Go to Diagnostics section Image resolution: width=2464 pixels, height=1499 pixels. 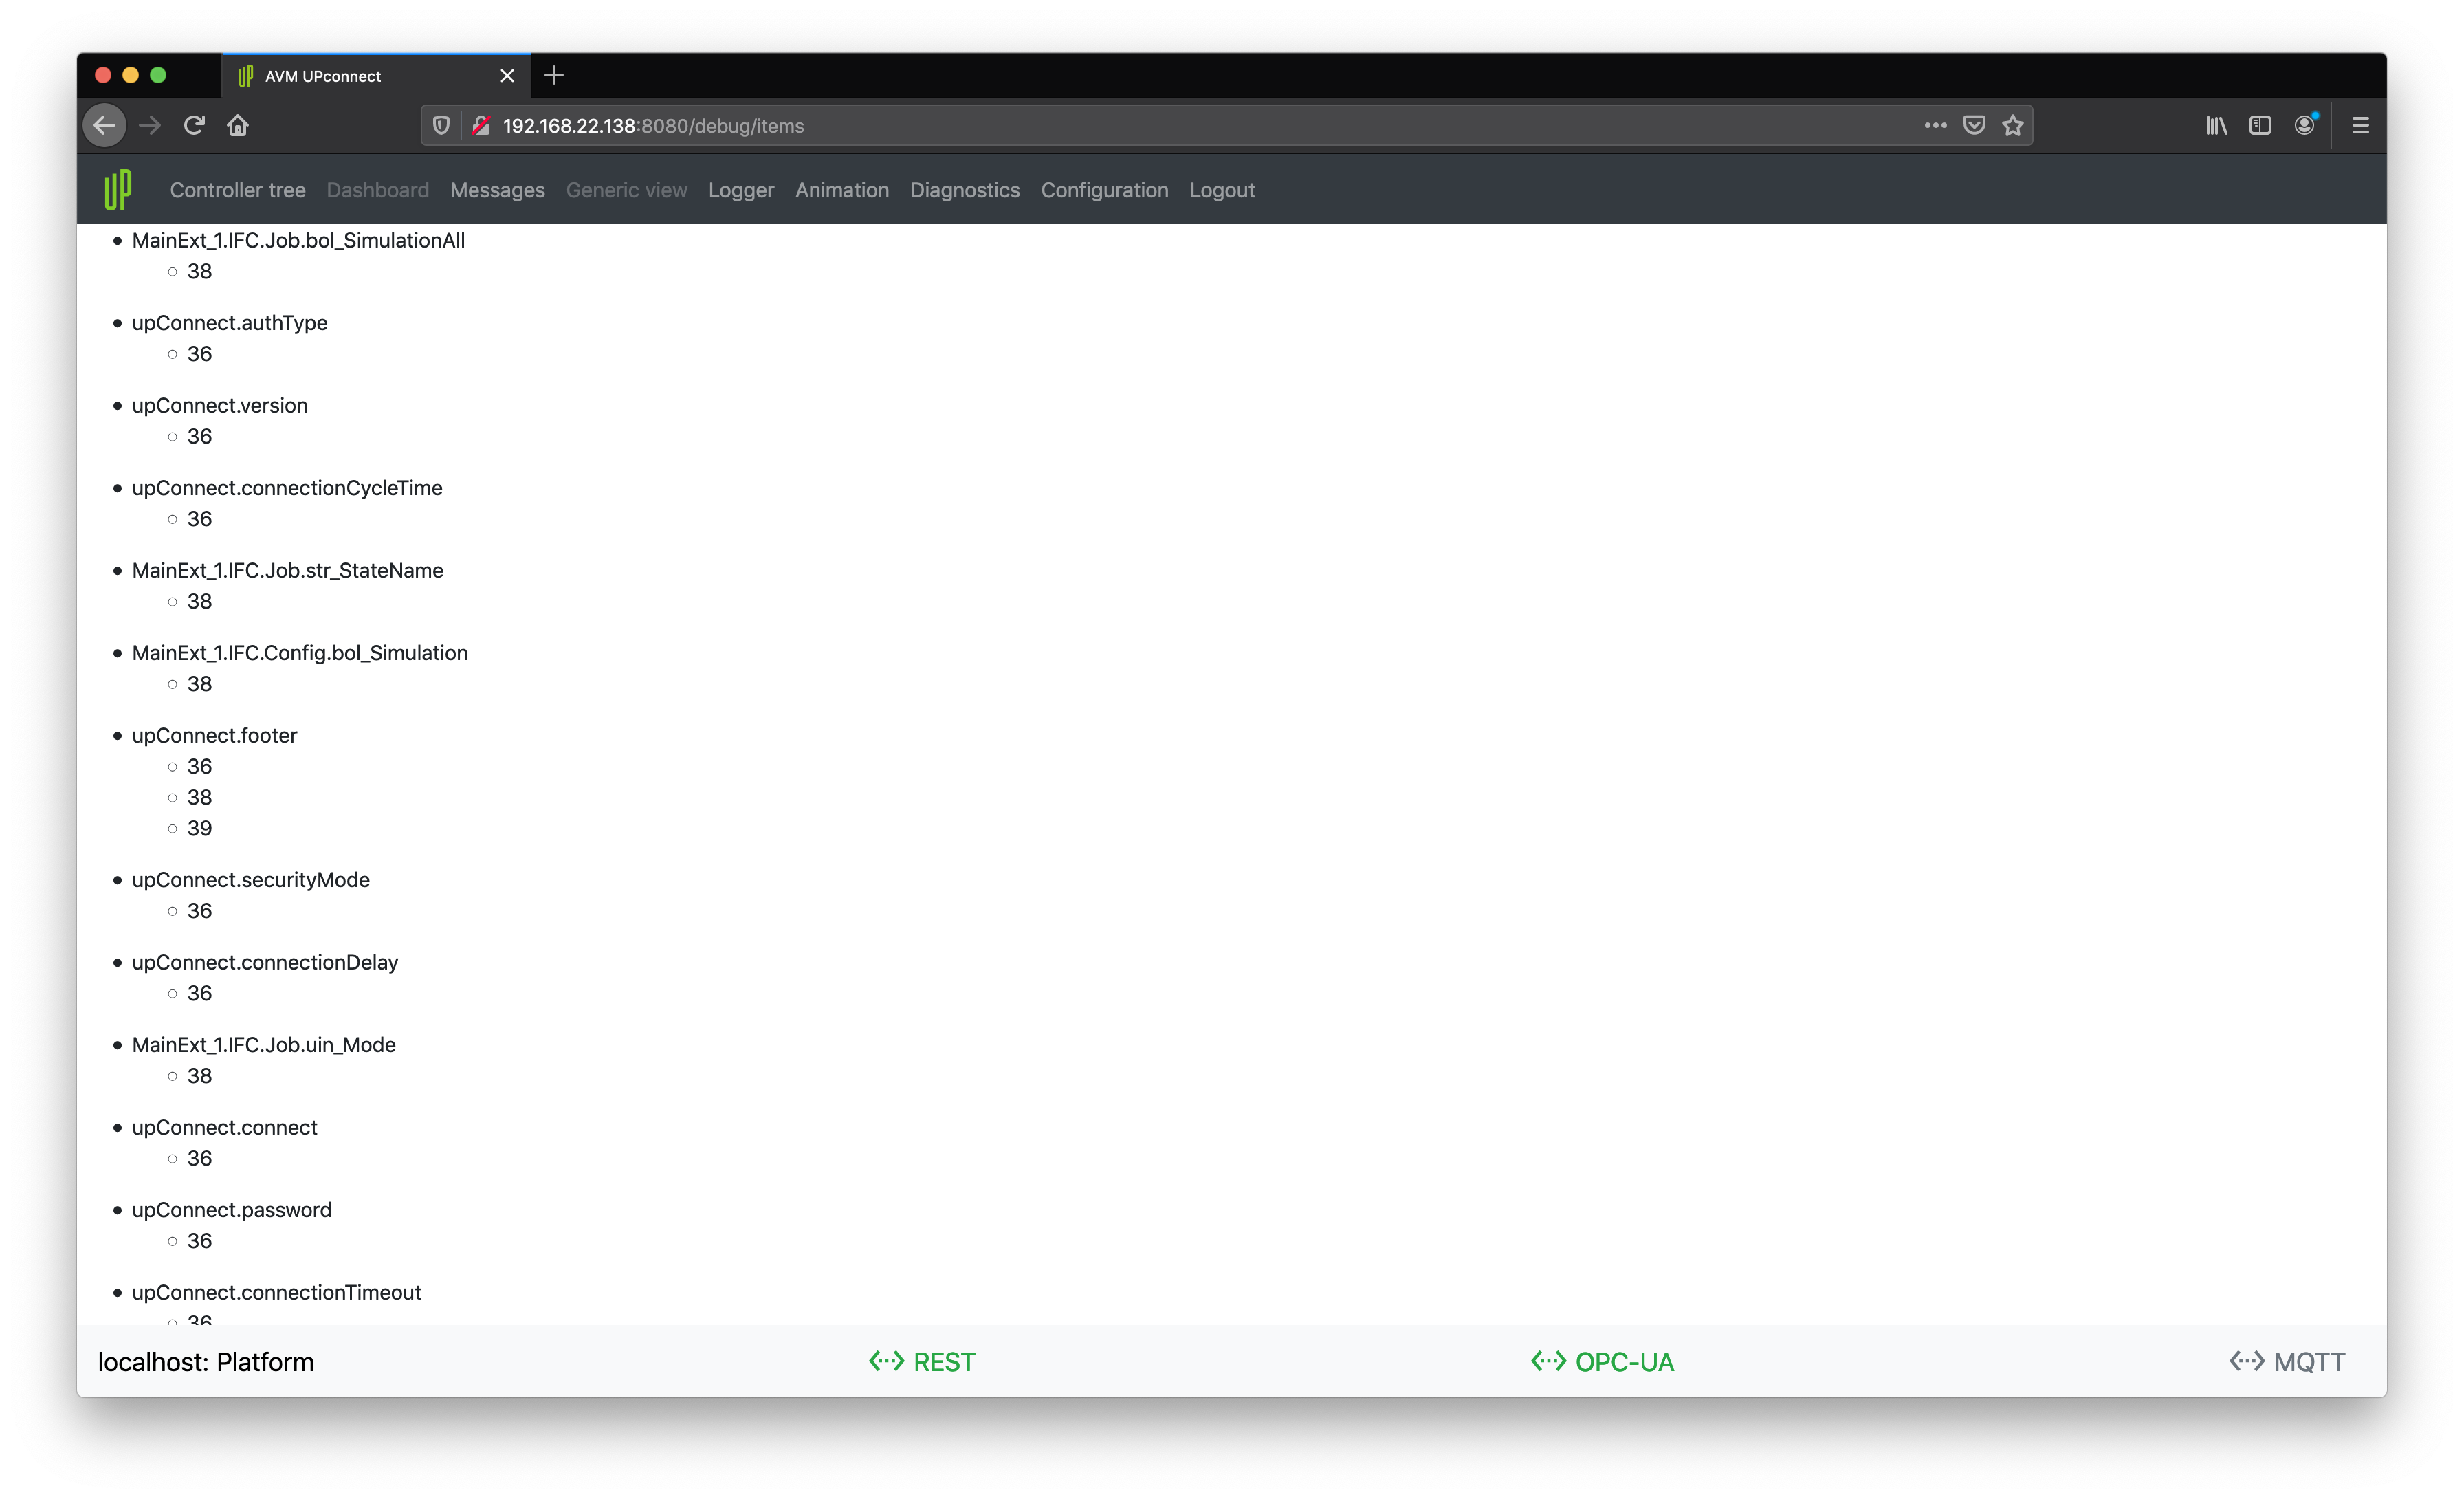(964, 190)
